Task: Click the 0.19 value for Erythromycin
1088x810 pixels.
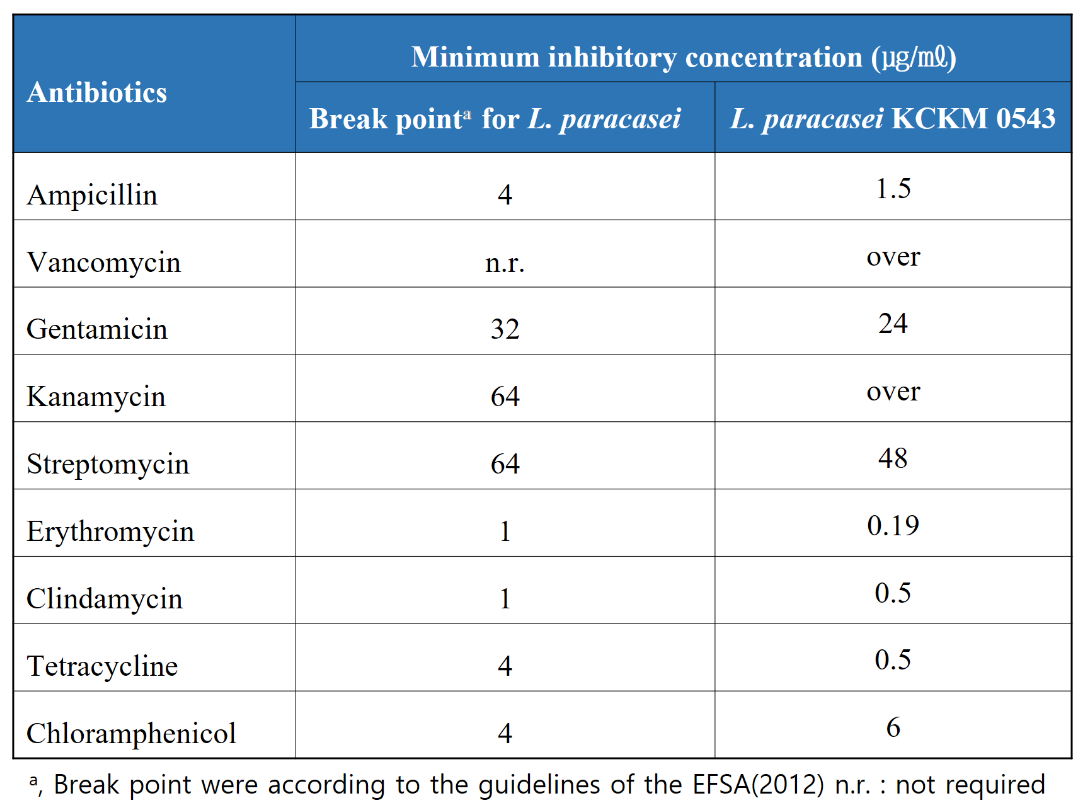Action: coord(892,525)
